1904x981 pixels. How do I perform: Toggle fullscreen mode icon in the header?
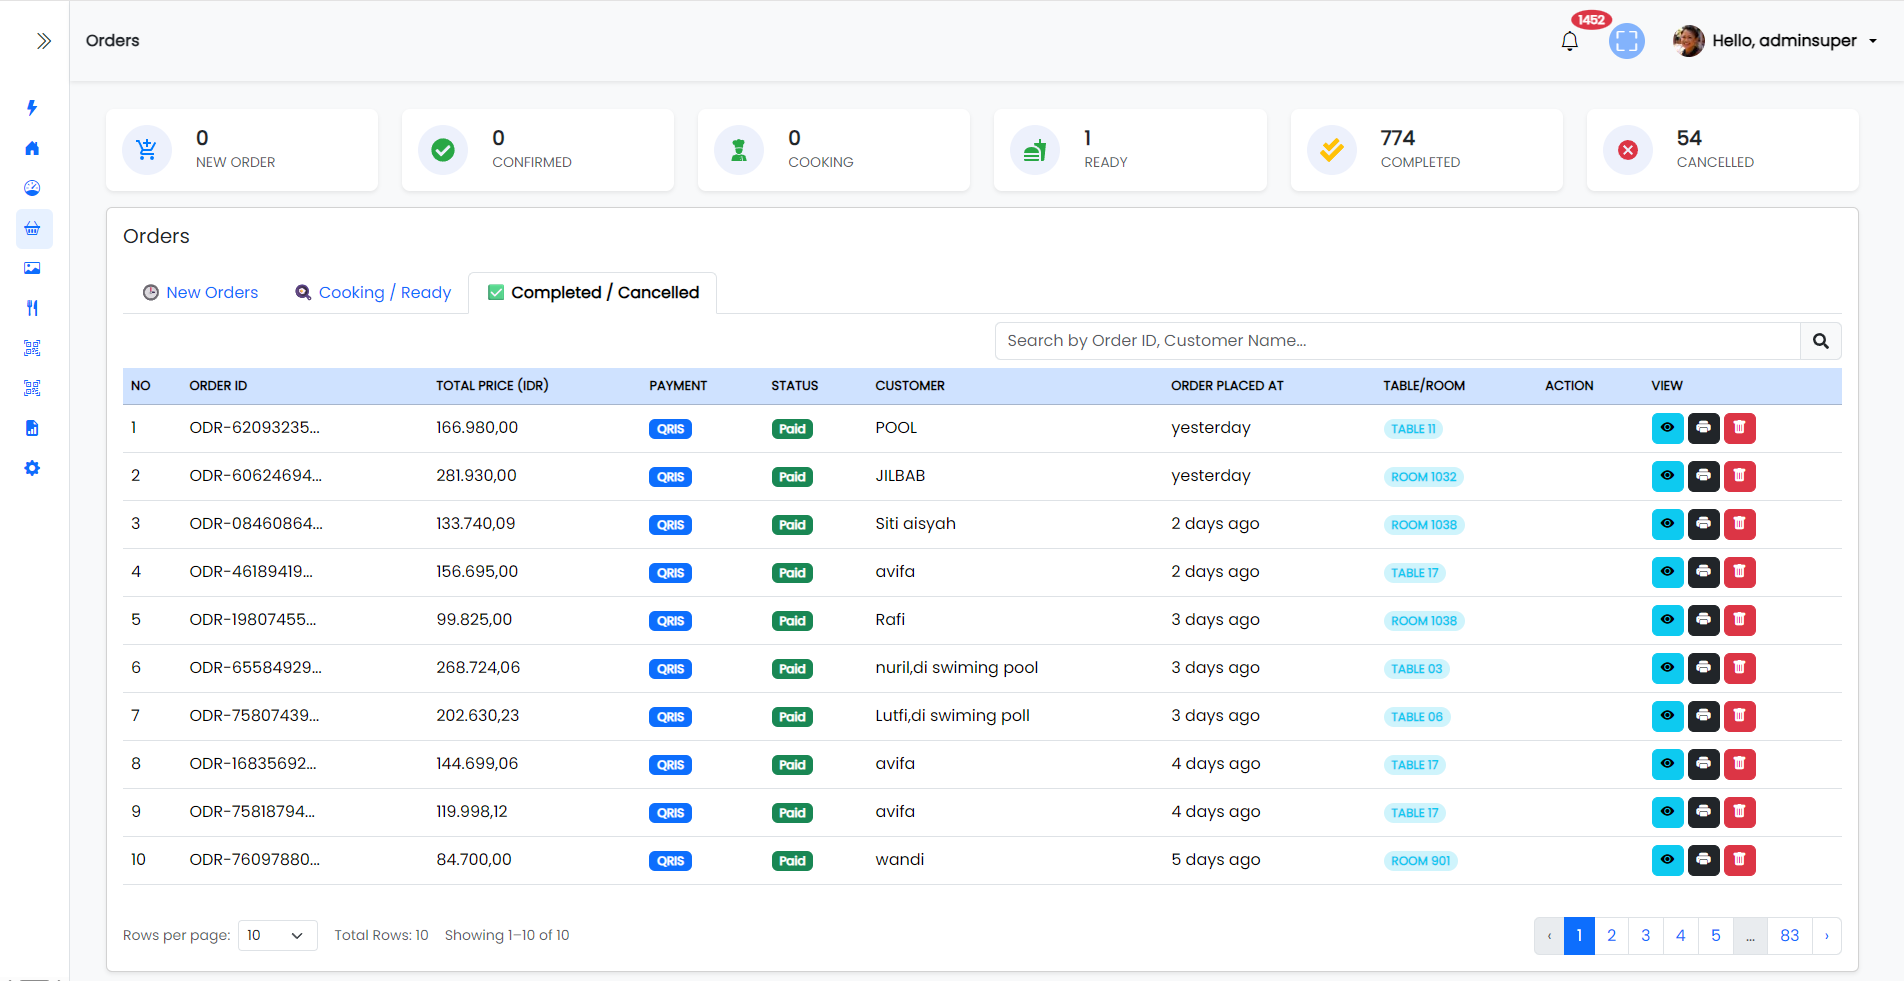pyautogui.click(x=1627, y=41)
